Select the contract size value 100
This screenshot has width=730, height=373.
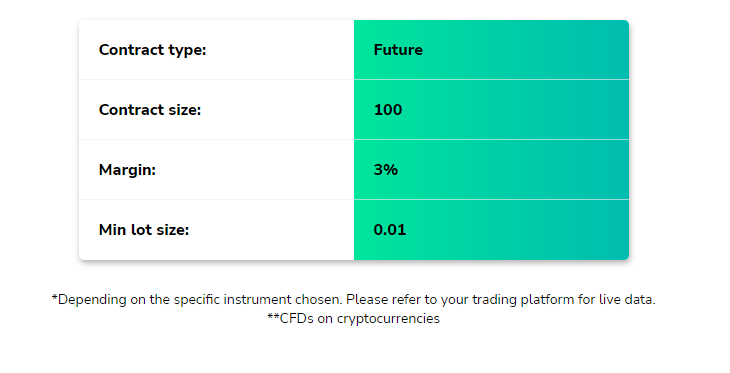388,110
